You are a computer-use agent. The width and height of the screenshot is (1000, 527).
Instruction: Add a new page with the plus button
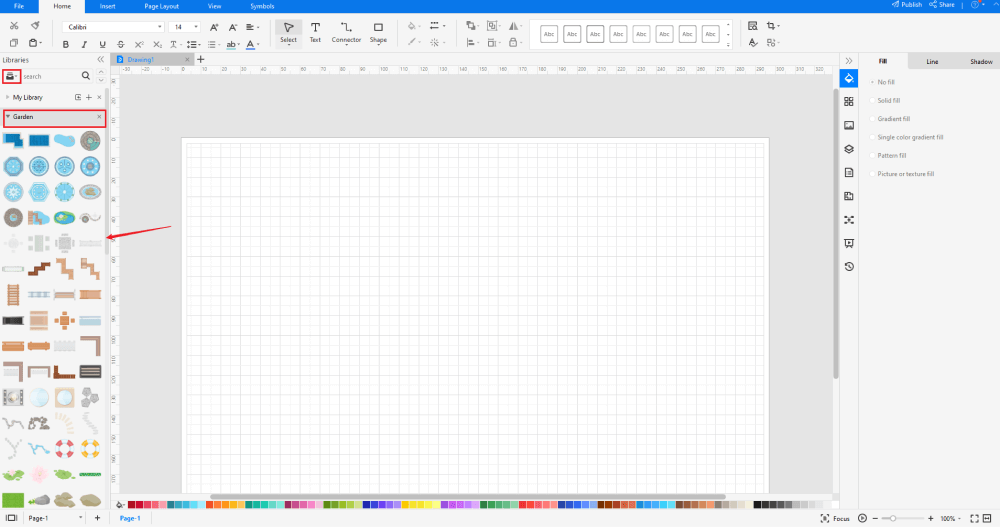[x=98, y=518]
